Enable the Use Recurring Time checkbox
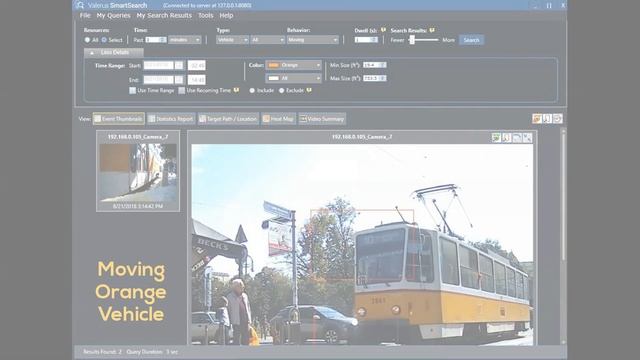 click(182, 90)
